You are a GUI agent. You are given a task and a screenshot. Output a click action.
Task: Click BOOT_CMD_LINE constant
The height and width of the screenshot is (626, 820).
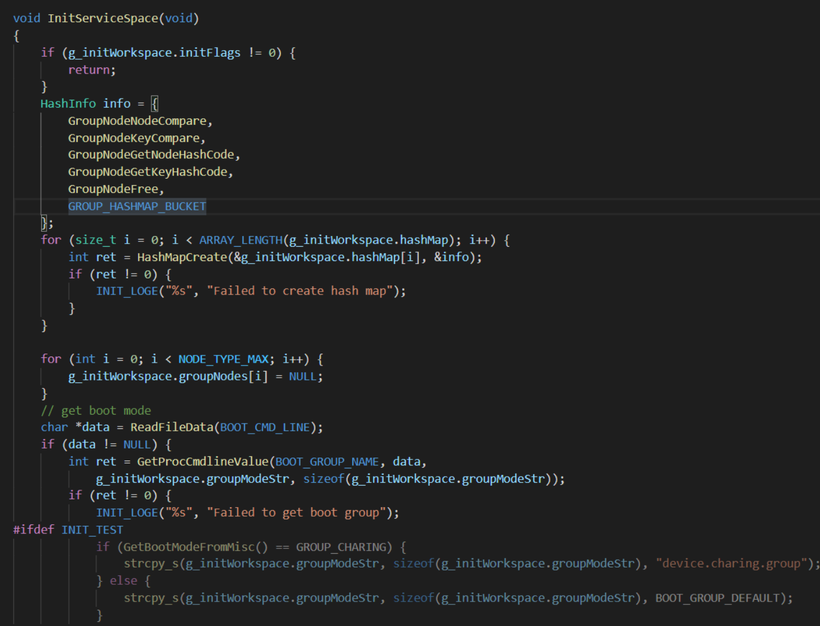(265, 427)
